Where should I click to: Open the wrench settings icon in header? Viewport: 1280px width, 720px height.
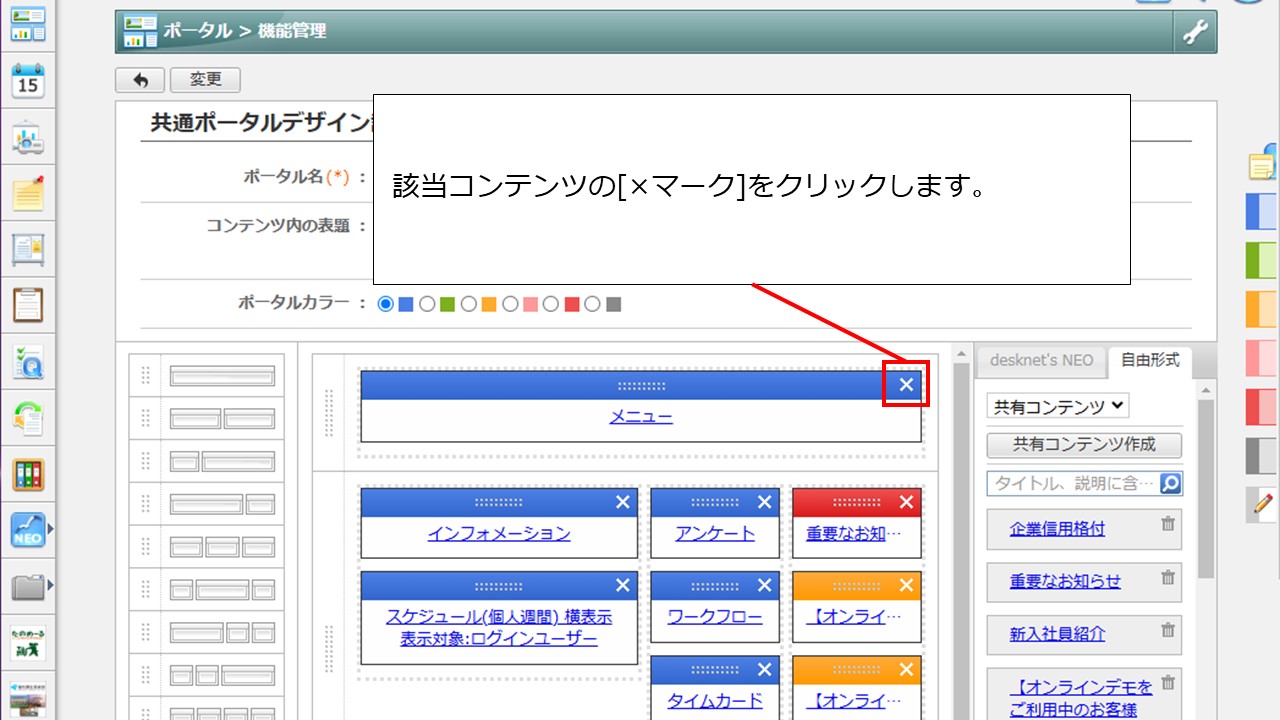[x=1195, y=33]
